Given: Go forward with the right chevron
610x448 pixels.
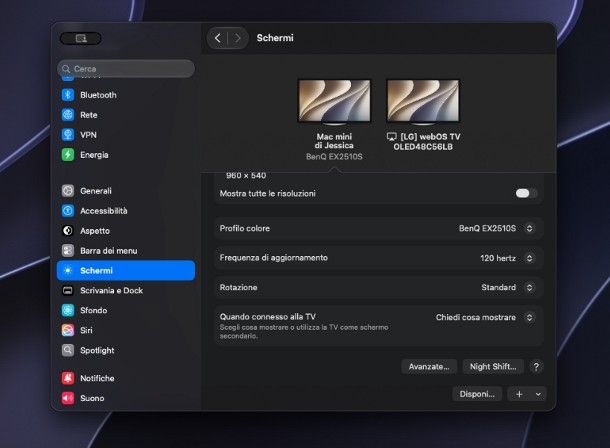Looking at the screenshot, I should (x=237, y=38).
